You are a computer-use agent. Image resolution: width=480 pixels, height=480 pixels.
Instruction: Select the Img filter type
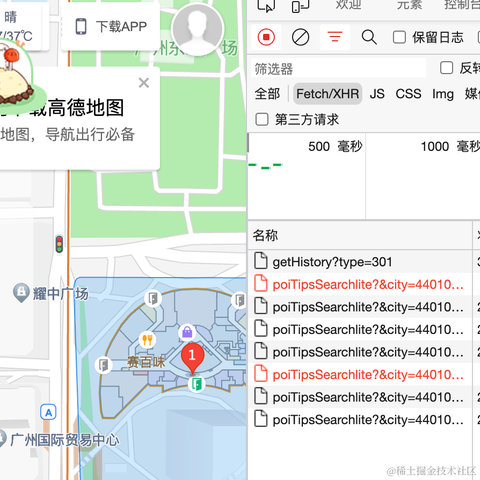(443, 94)
